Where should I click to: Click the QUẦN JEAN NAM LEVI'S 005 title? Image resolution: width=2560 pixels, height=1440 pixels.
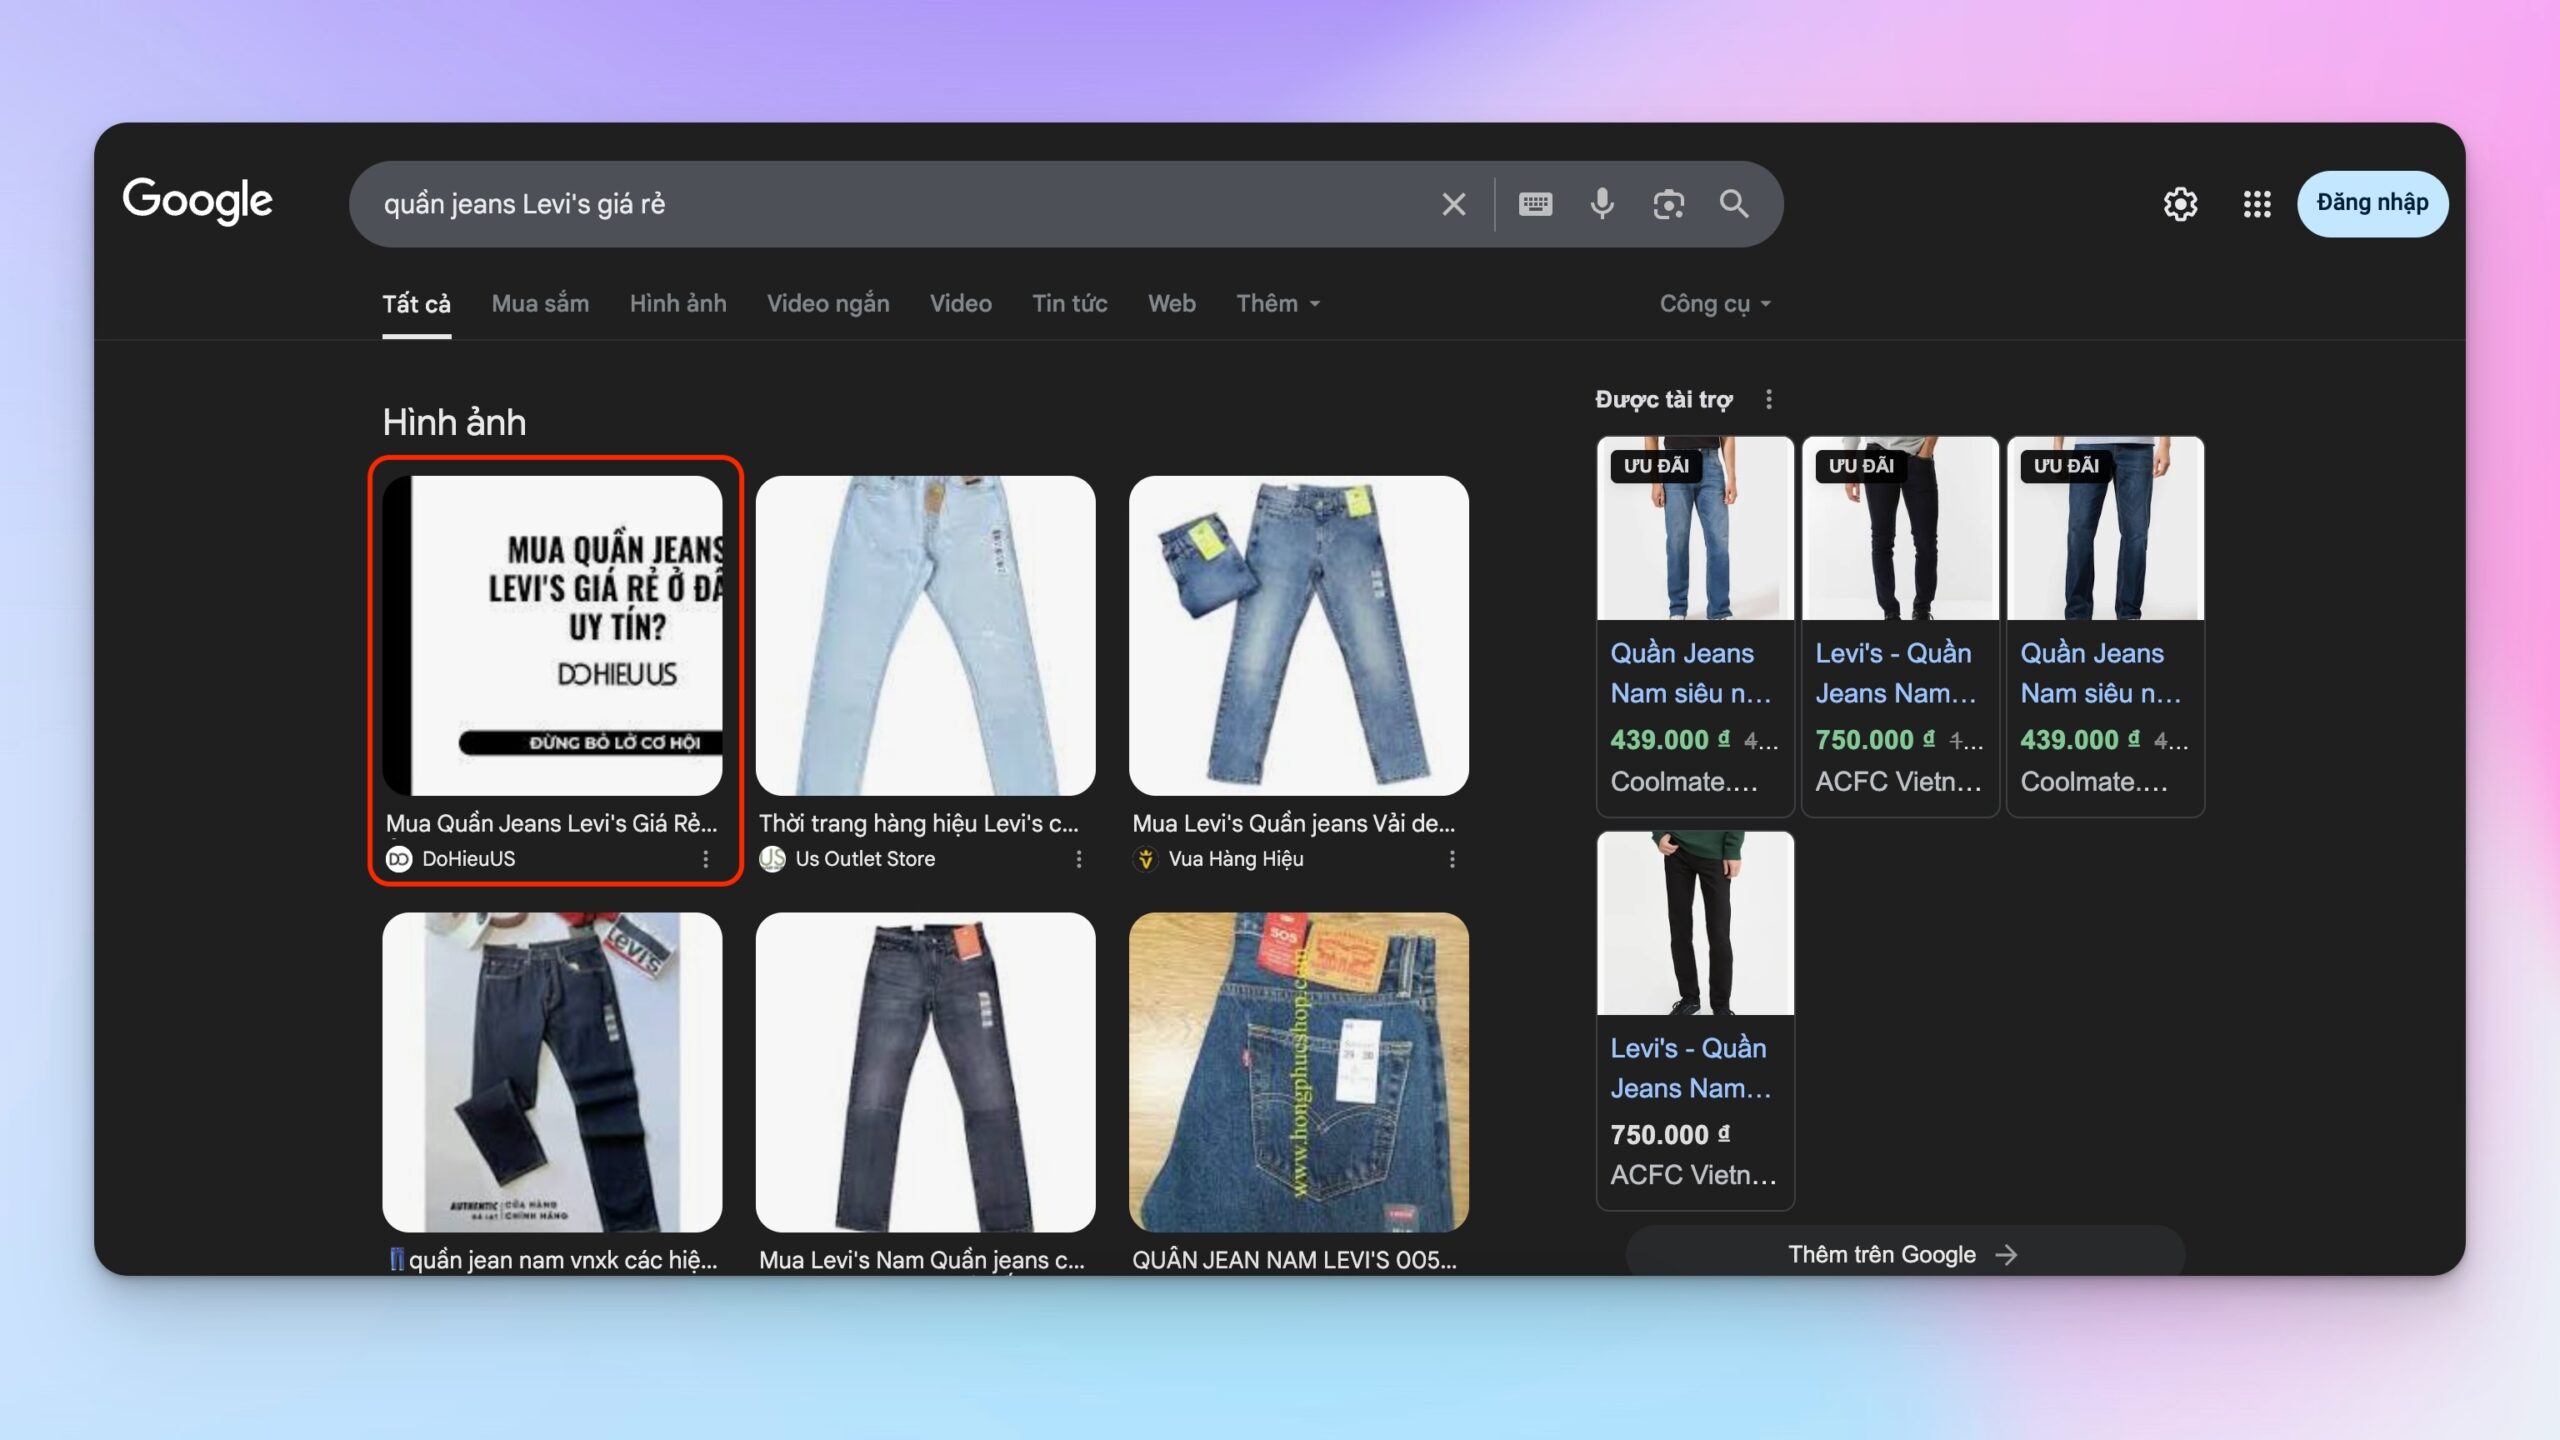1294,1260
